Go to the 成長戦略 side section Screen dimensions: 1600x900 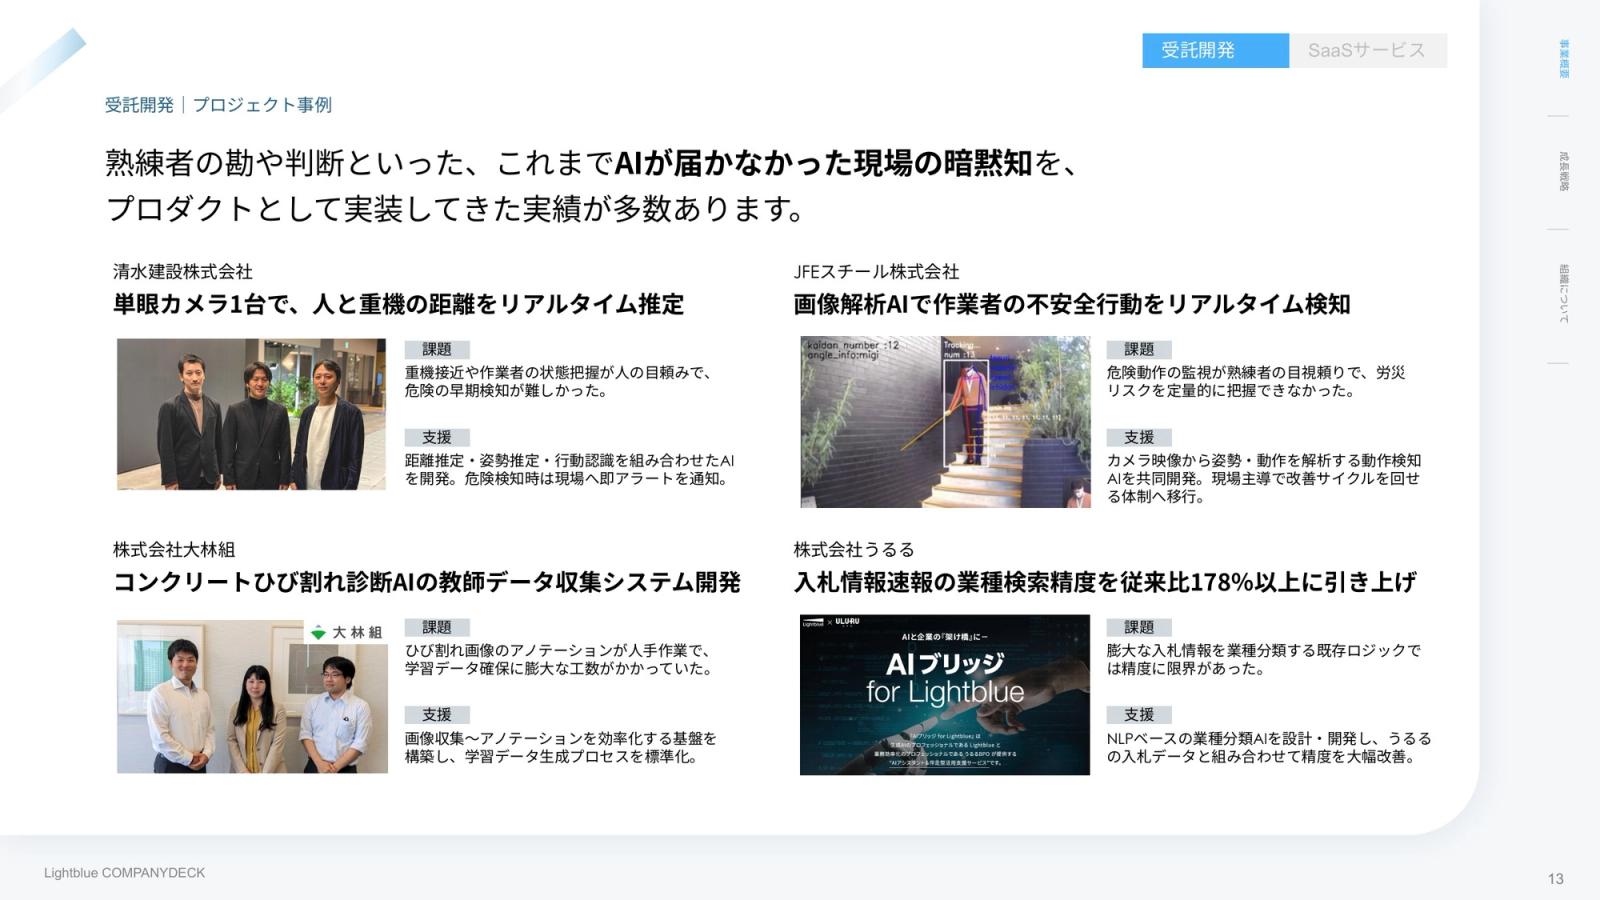[x=1564, y=172]
